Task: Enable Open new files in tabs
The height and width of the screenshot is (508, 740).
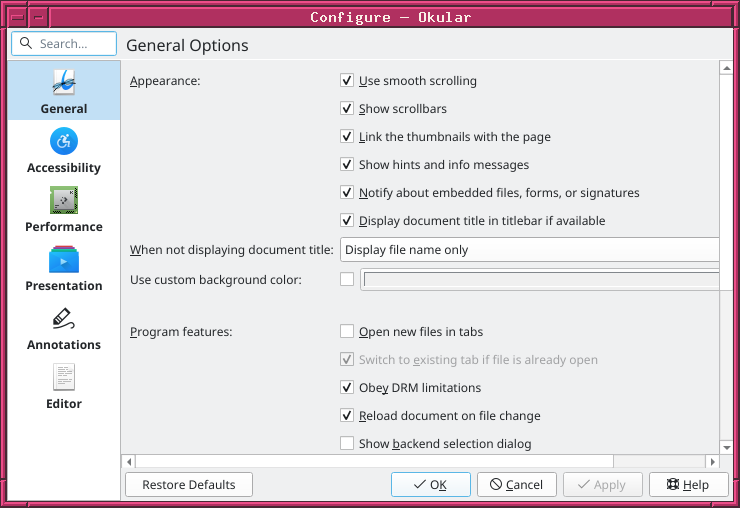Action: tap(347, 331)
